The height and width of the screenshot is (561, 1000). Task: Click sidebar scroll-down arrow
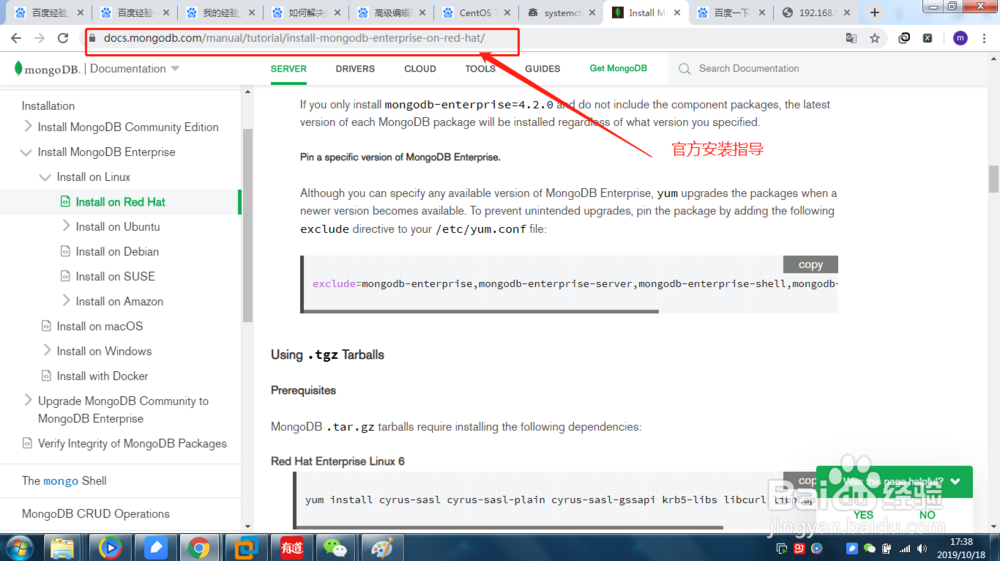[x=247, y=527]
